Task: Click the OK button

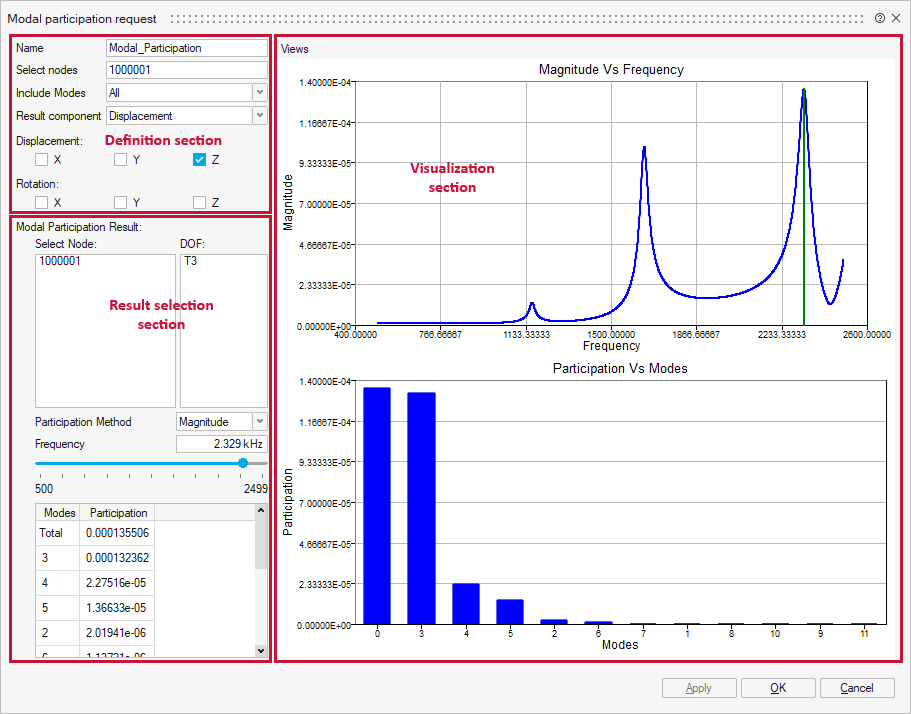Action: [778, 688]
